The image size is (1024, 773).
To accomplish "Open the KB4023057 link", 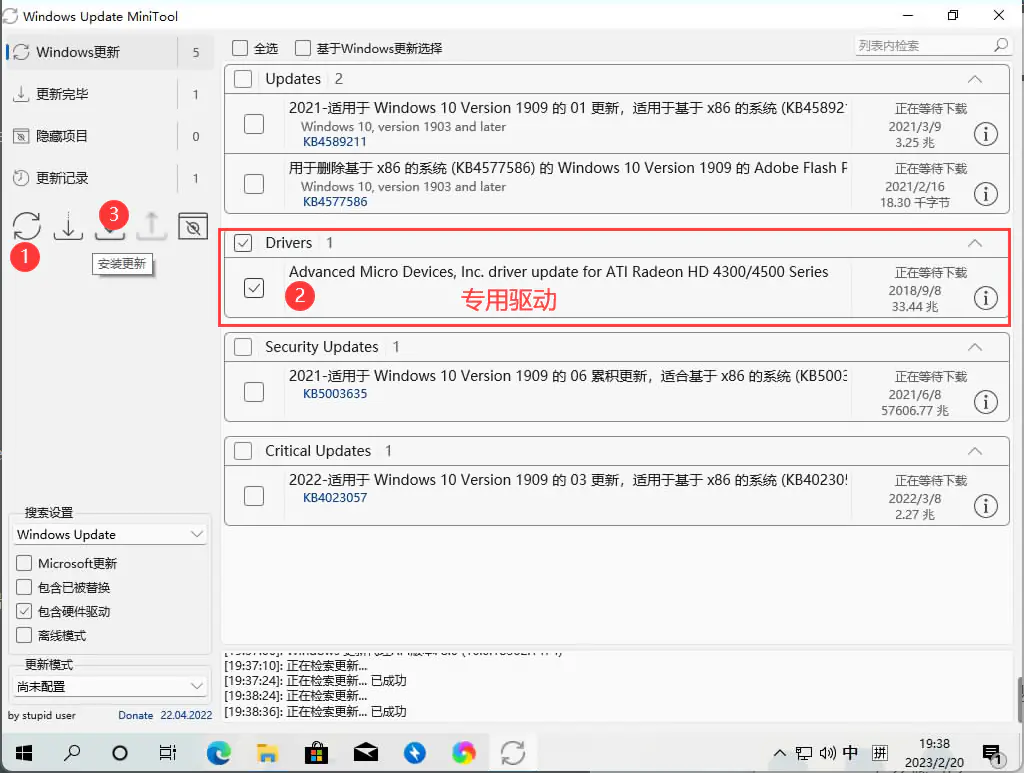I will [335, 498].
